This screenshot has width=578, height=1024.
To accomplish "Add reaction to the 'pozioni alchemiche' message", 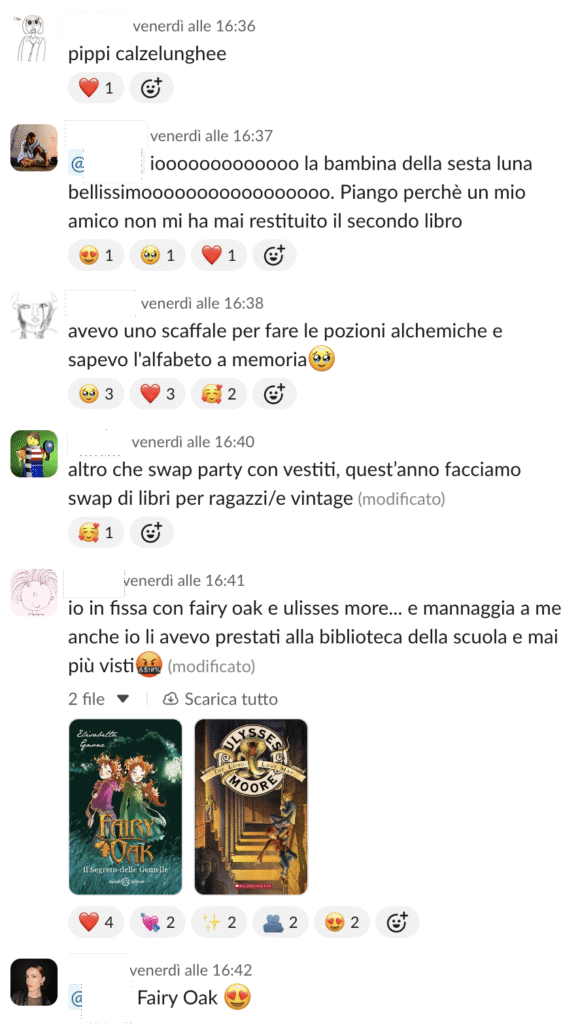I will [x=274, y=394].
